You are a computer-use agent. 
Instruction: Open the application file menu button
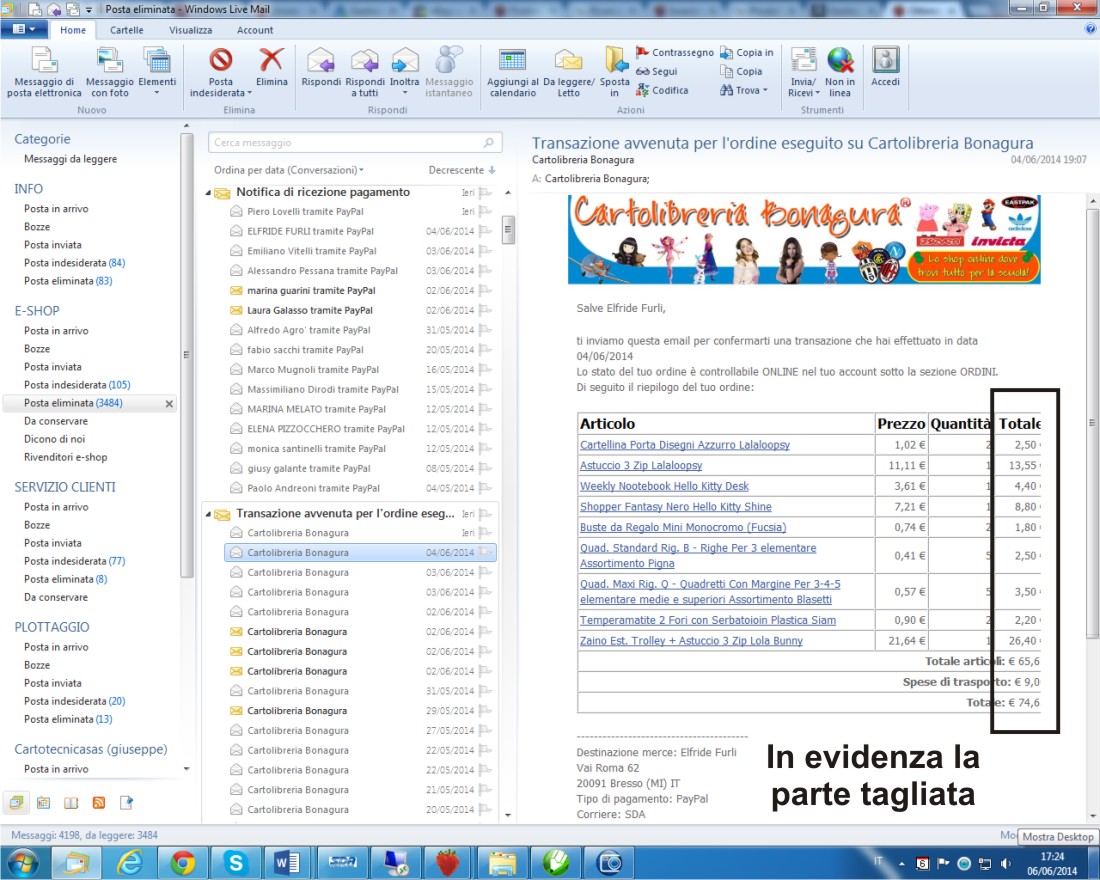click(24, 29)
